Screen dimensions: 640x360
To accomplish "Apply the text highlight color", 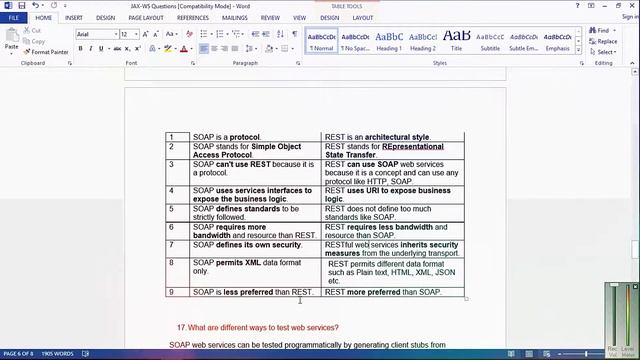I will (x=168, y=49).
